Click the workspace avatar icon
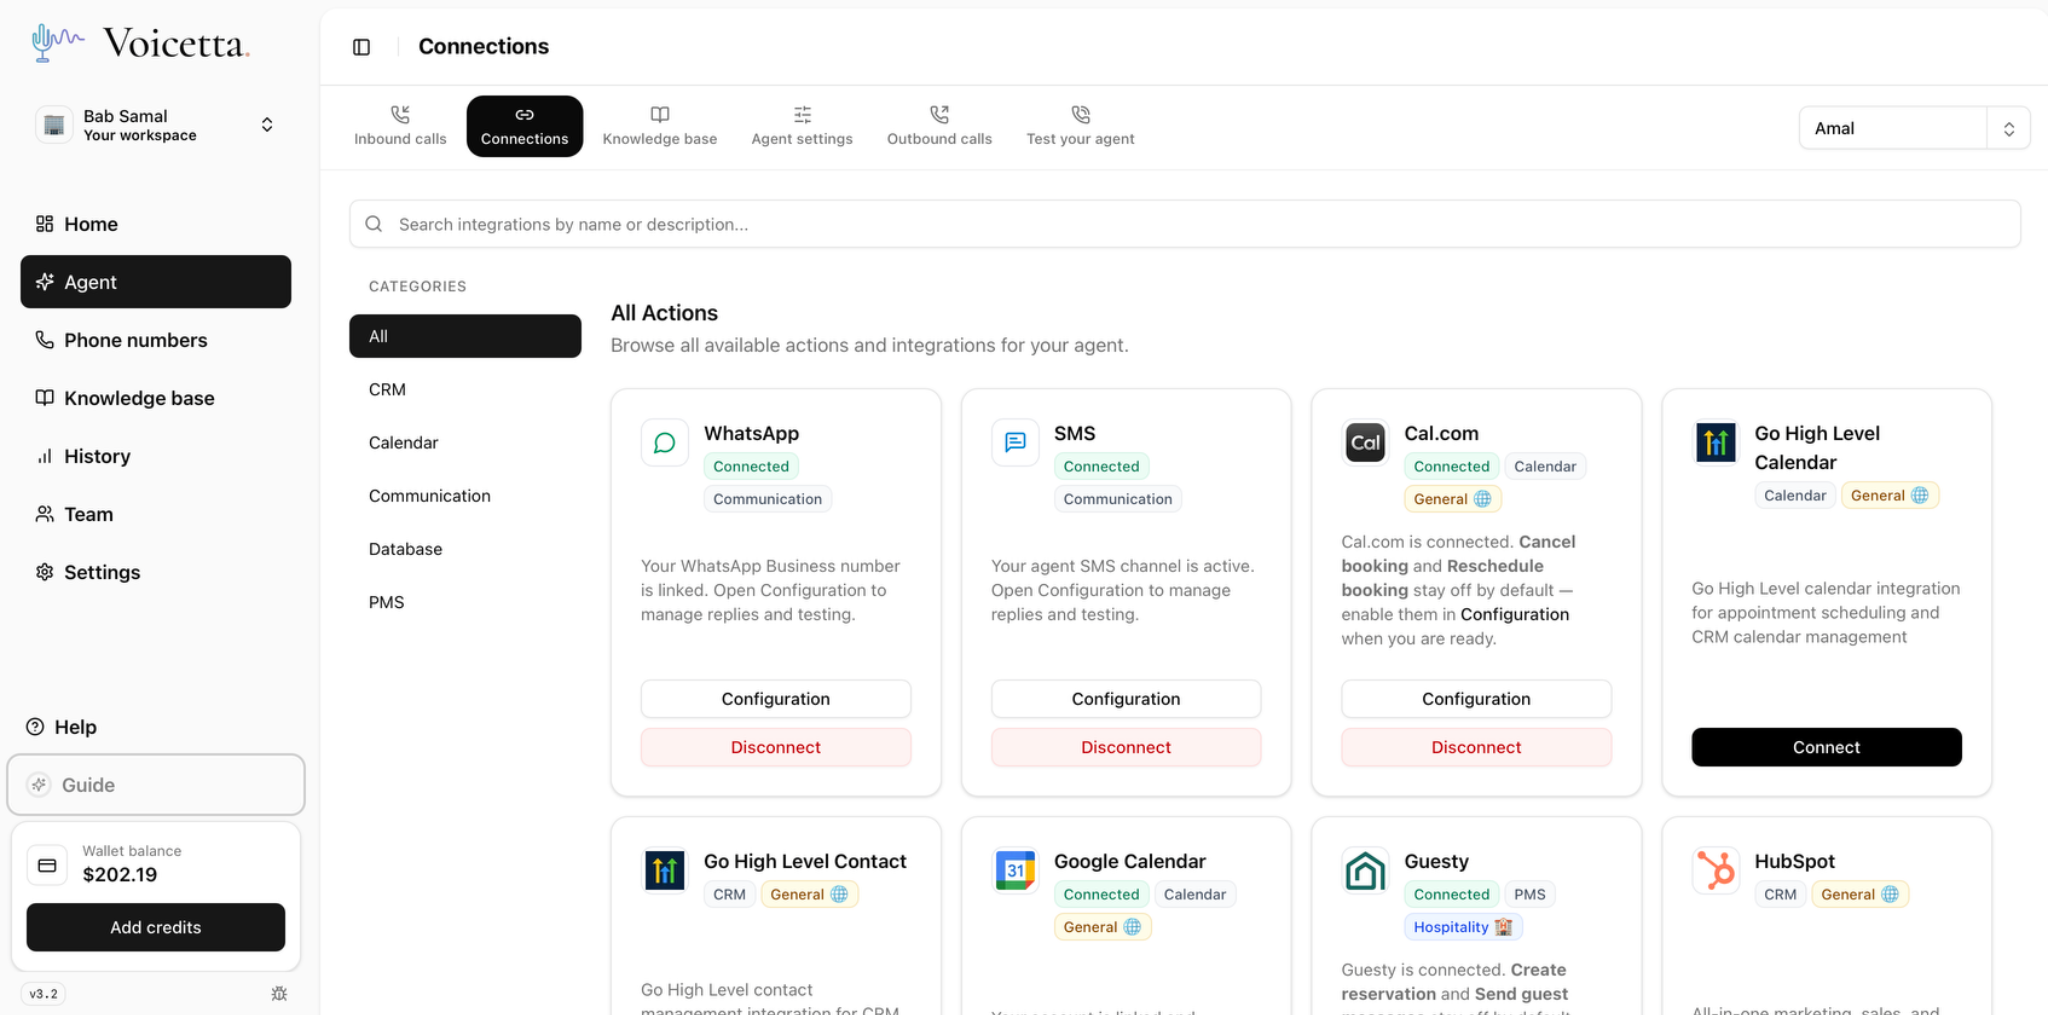The width and height of the screenshot is (2048, 1015). [x=54, y=125]
